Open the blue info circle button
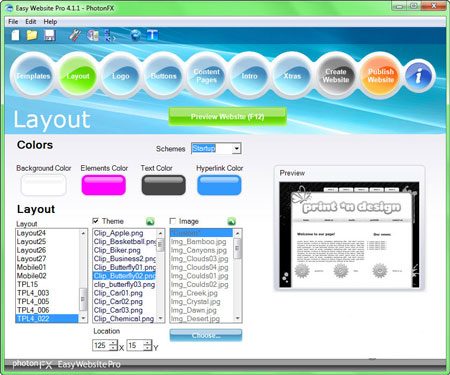This screenshot has height=375, width=450. pos(418,76)
